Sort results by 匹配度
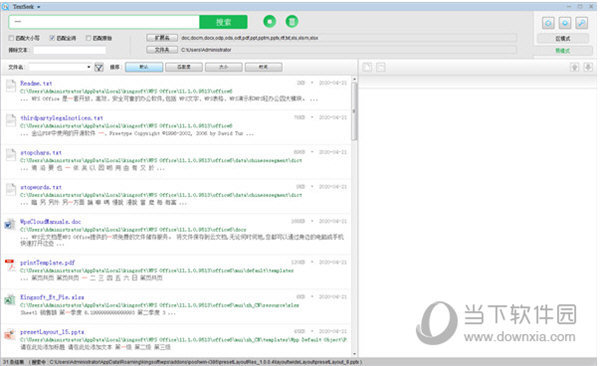 click(x=184, y=67)
